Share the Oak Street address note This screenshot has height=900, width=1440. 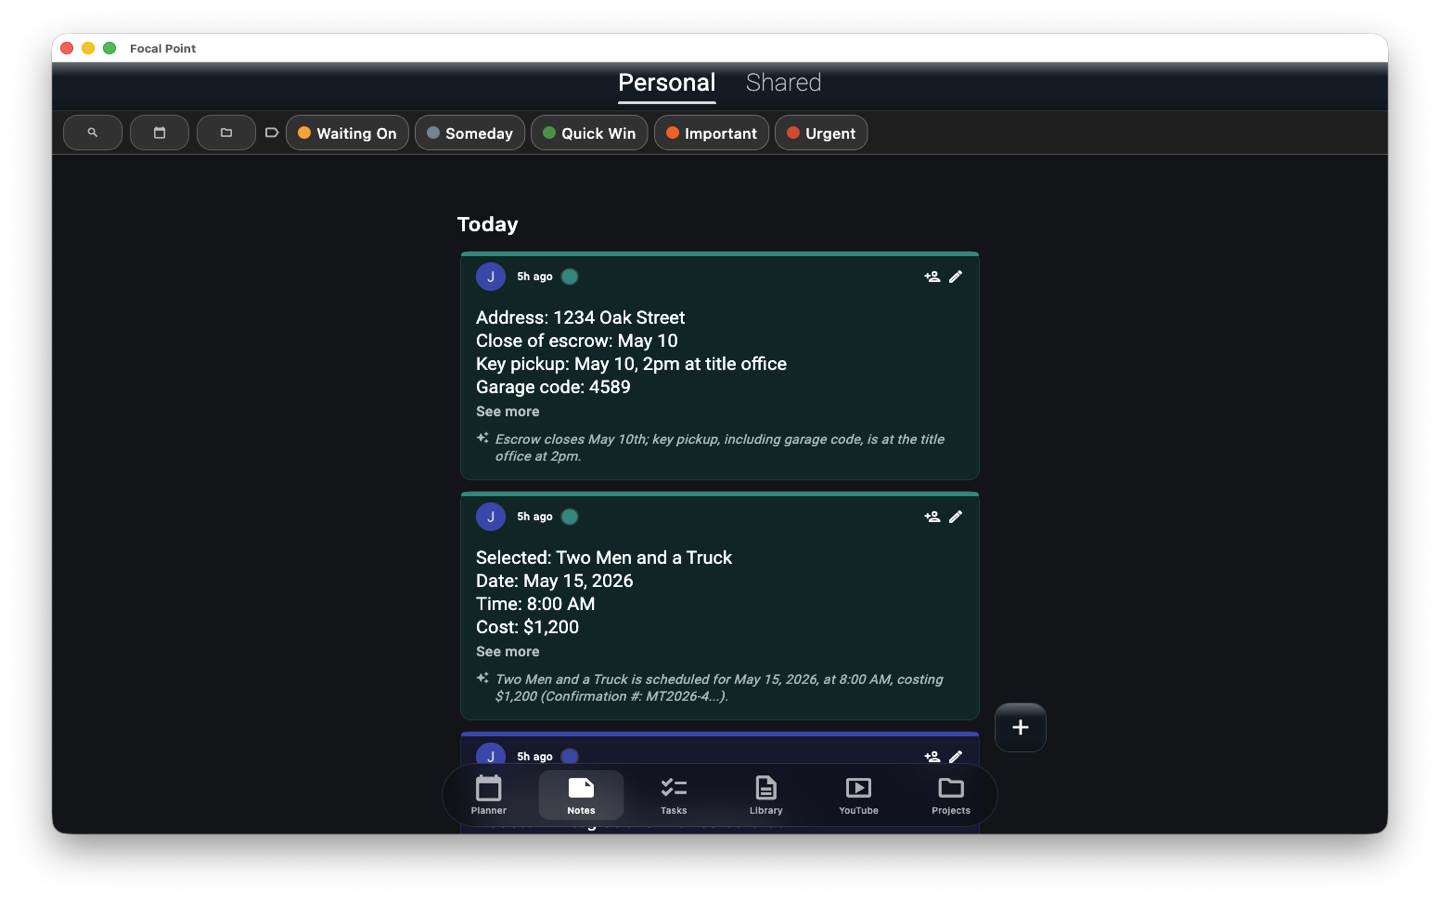932,277
